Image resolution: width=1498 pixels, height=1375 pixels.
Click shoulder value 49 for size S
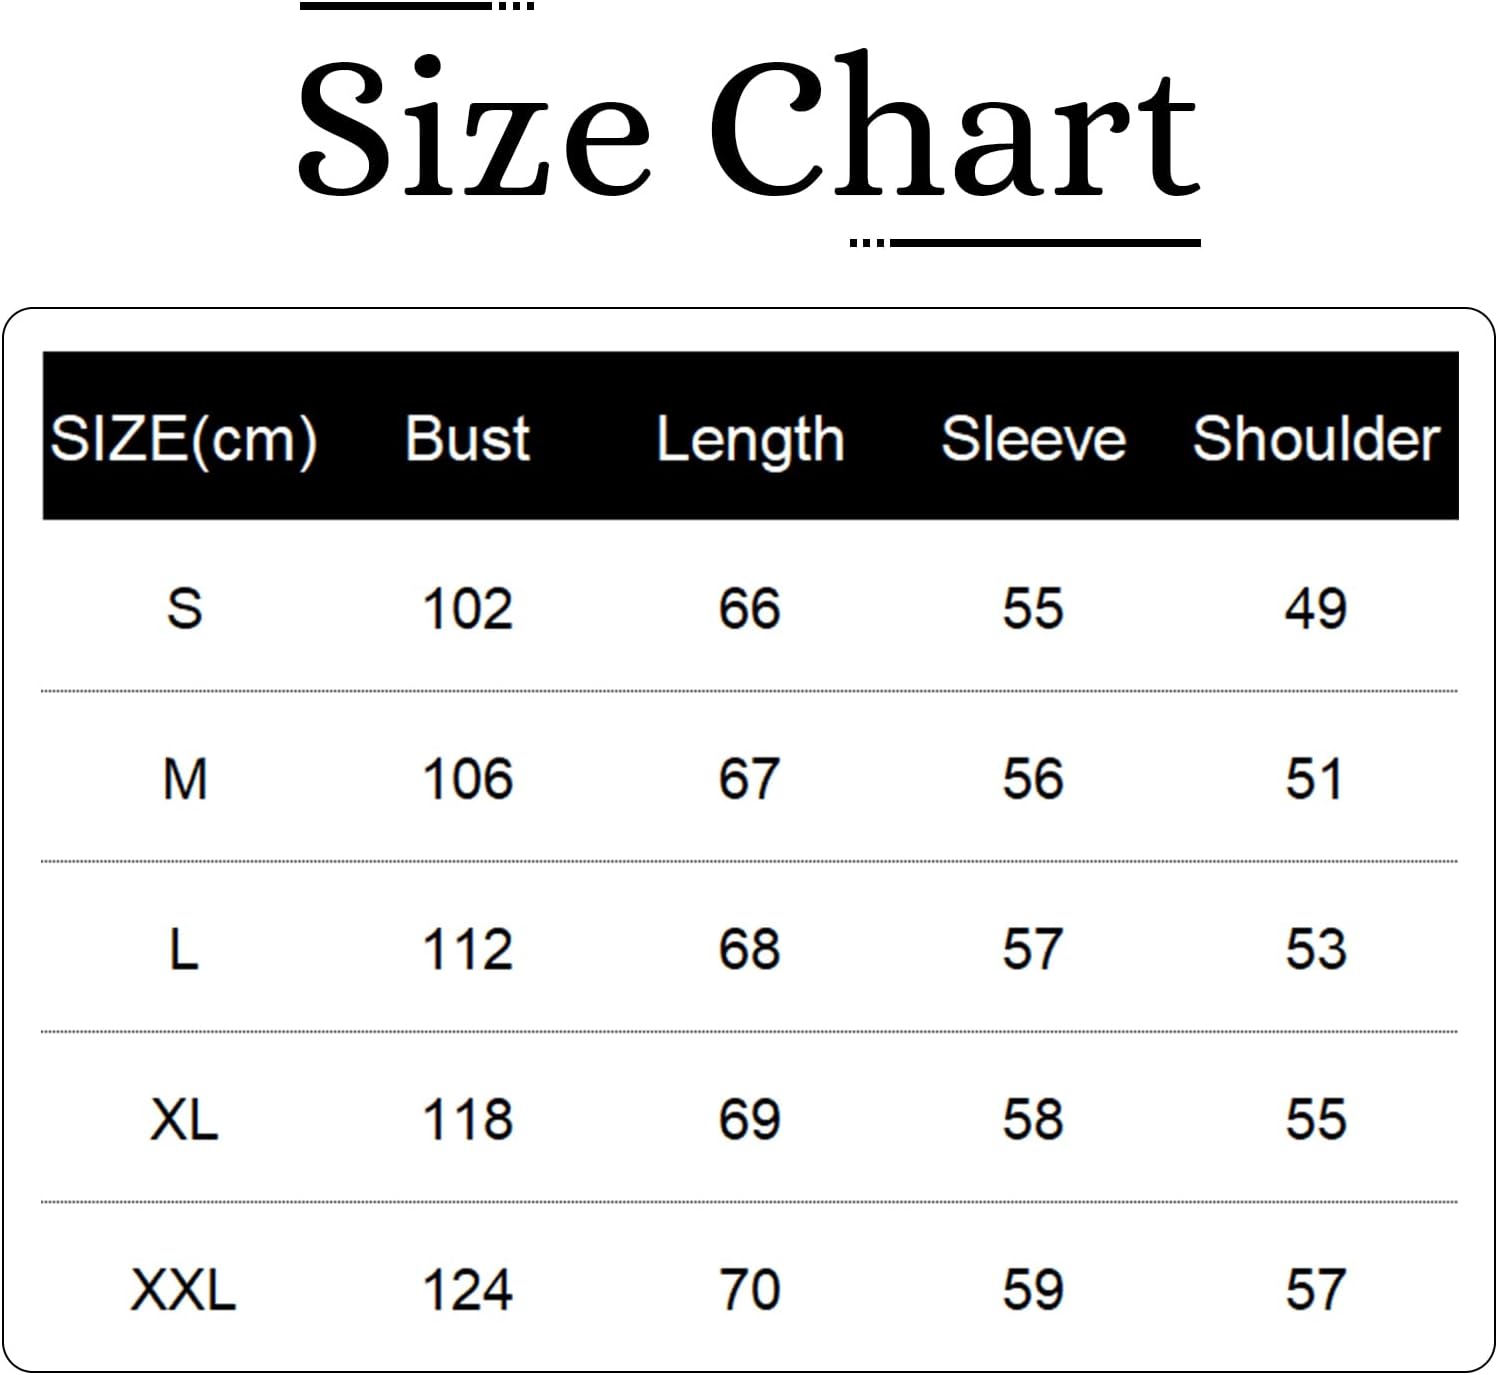tap(1316, 608)
